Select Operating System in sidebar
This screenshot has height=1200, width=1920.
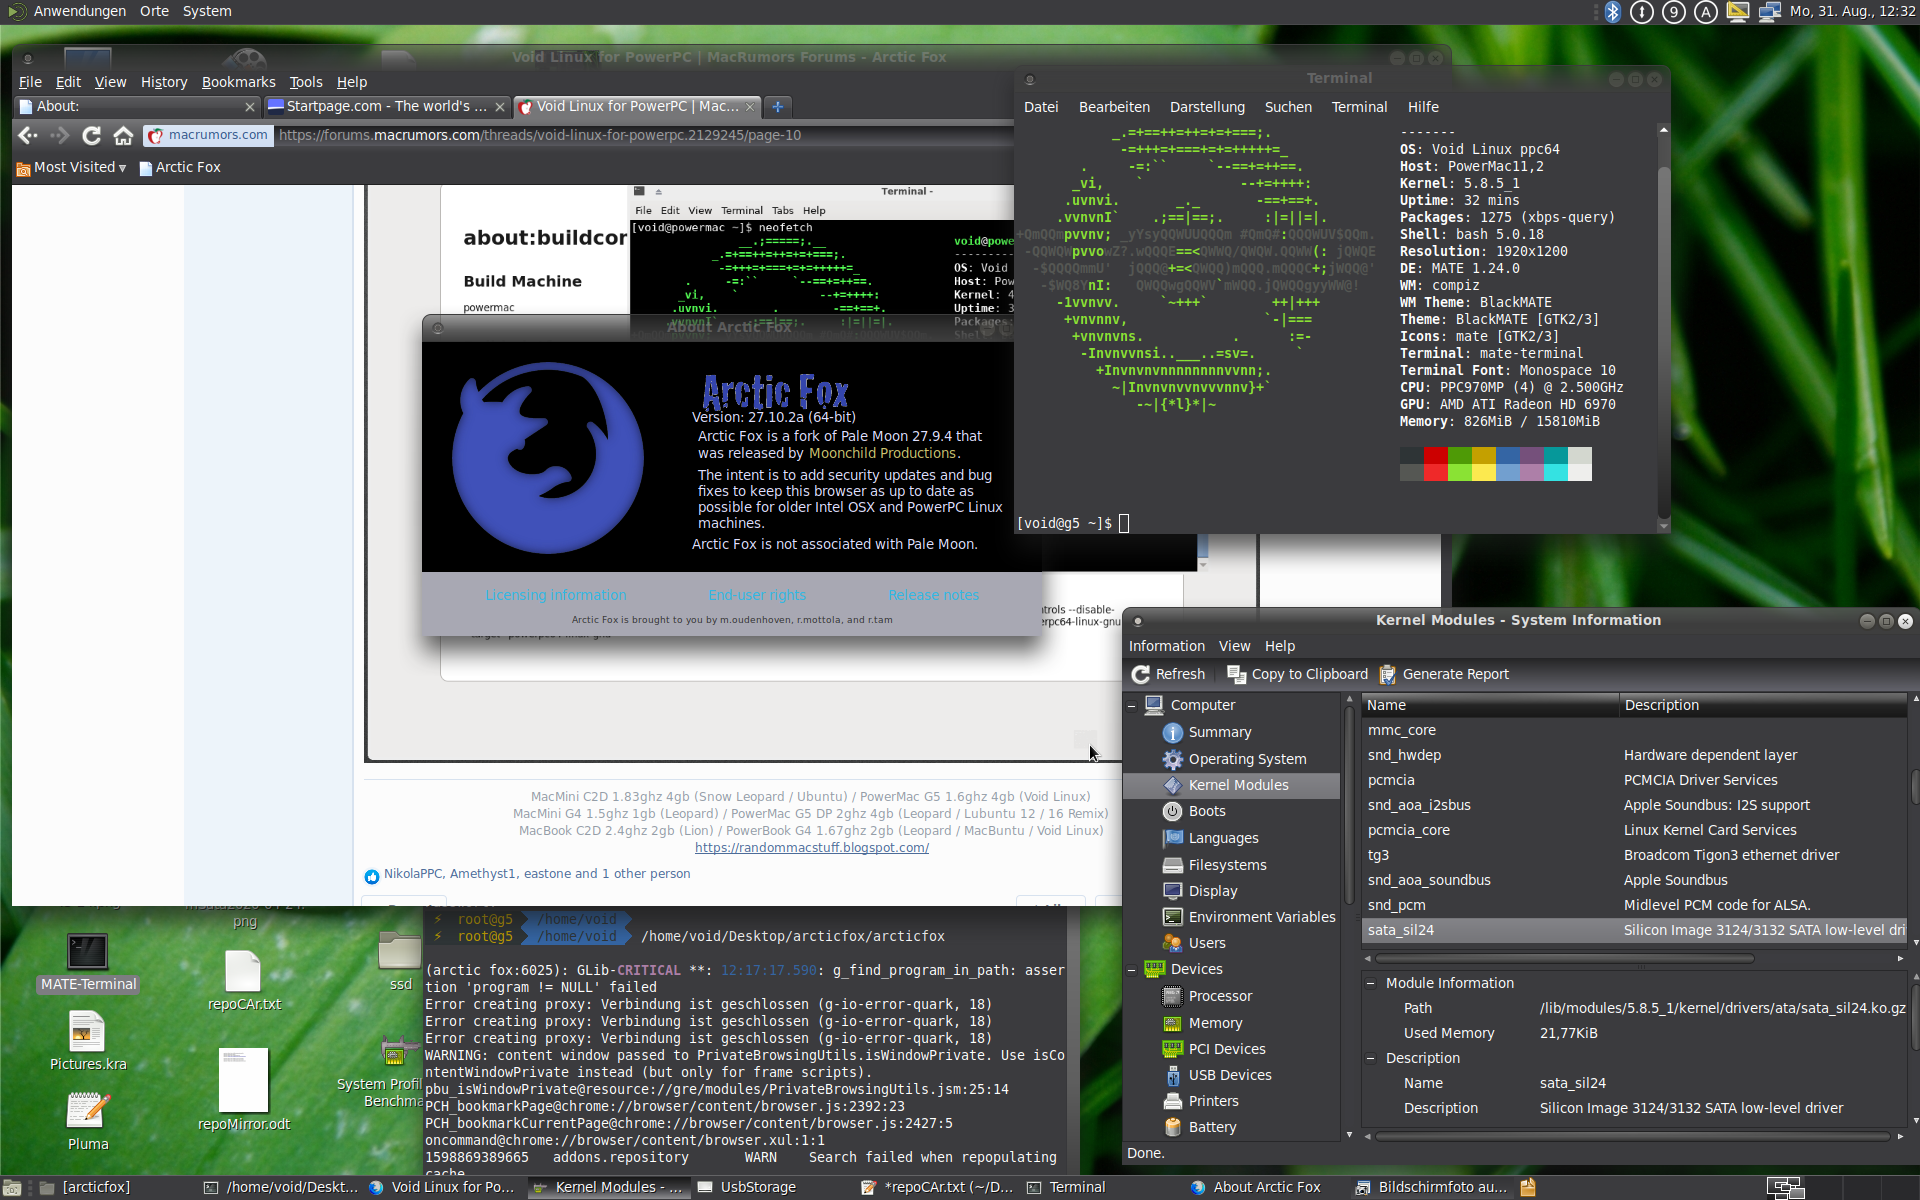1247,759
